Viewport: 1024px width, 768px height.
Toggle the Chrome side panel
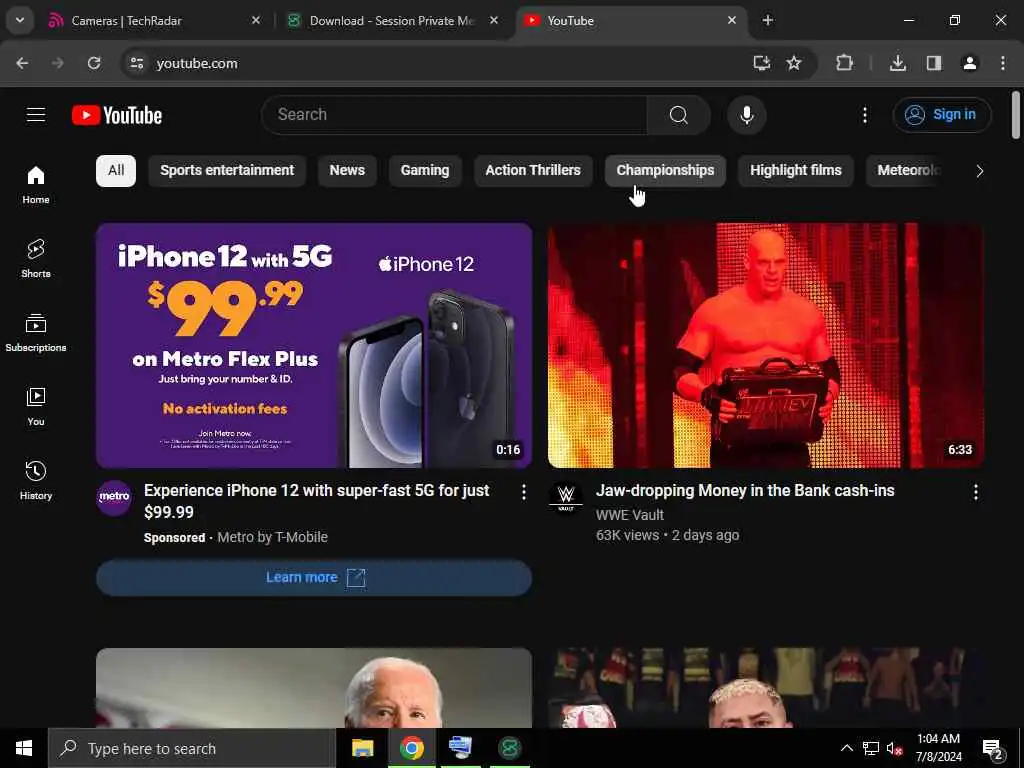pos(934,63)
